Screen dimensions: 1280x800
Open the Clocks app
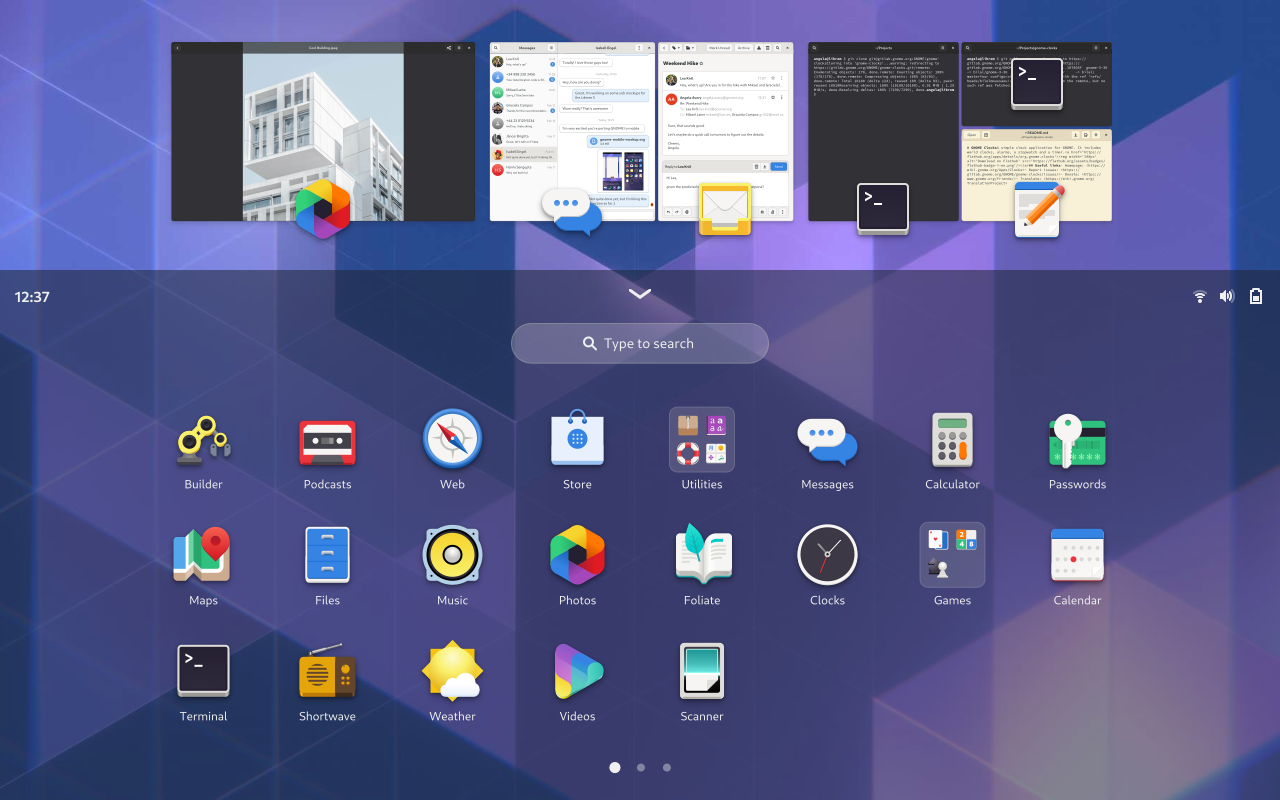coord(827,556)
